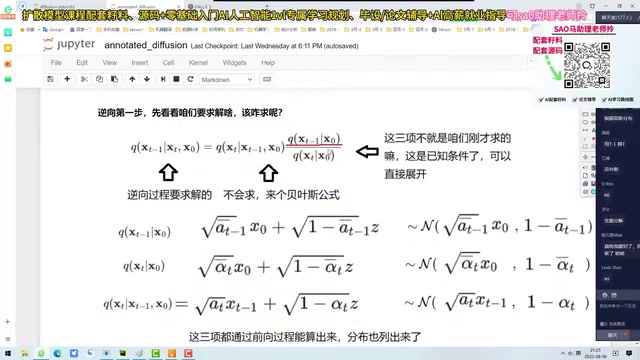The image size is (640, 360).
Task: Run the current cell with the run icon
Action: click(x=162, y=79)
